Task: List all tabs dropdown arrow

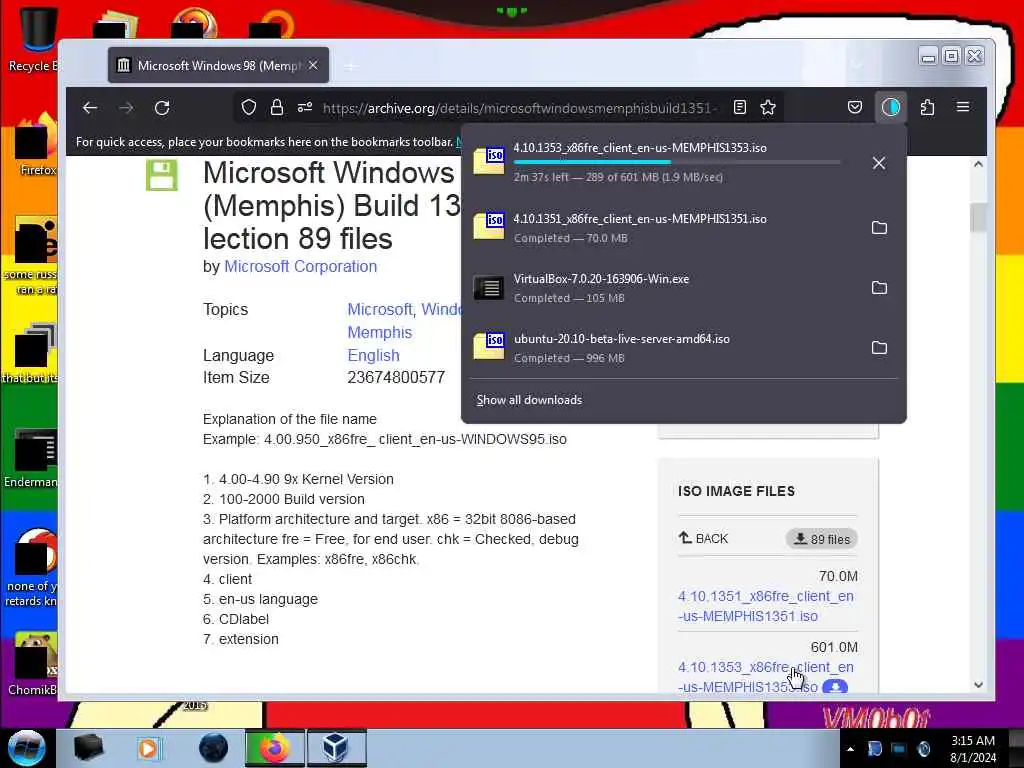Action: click(858, 65)
